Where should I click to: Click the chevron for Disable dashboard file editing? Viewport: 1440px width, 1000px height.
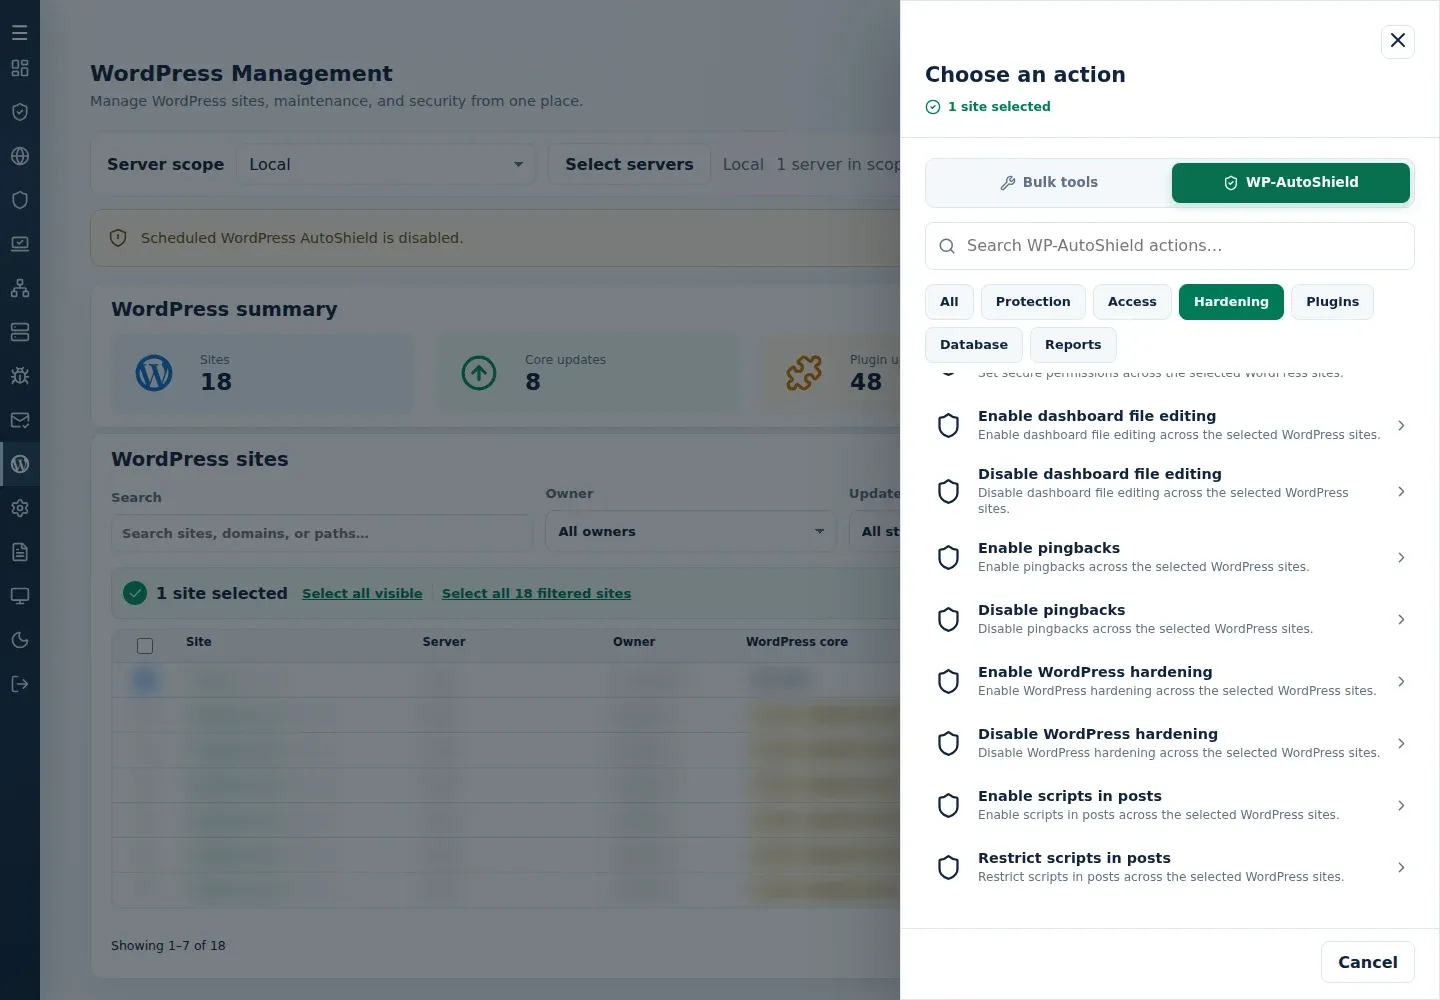click(x=1401, y=492)
